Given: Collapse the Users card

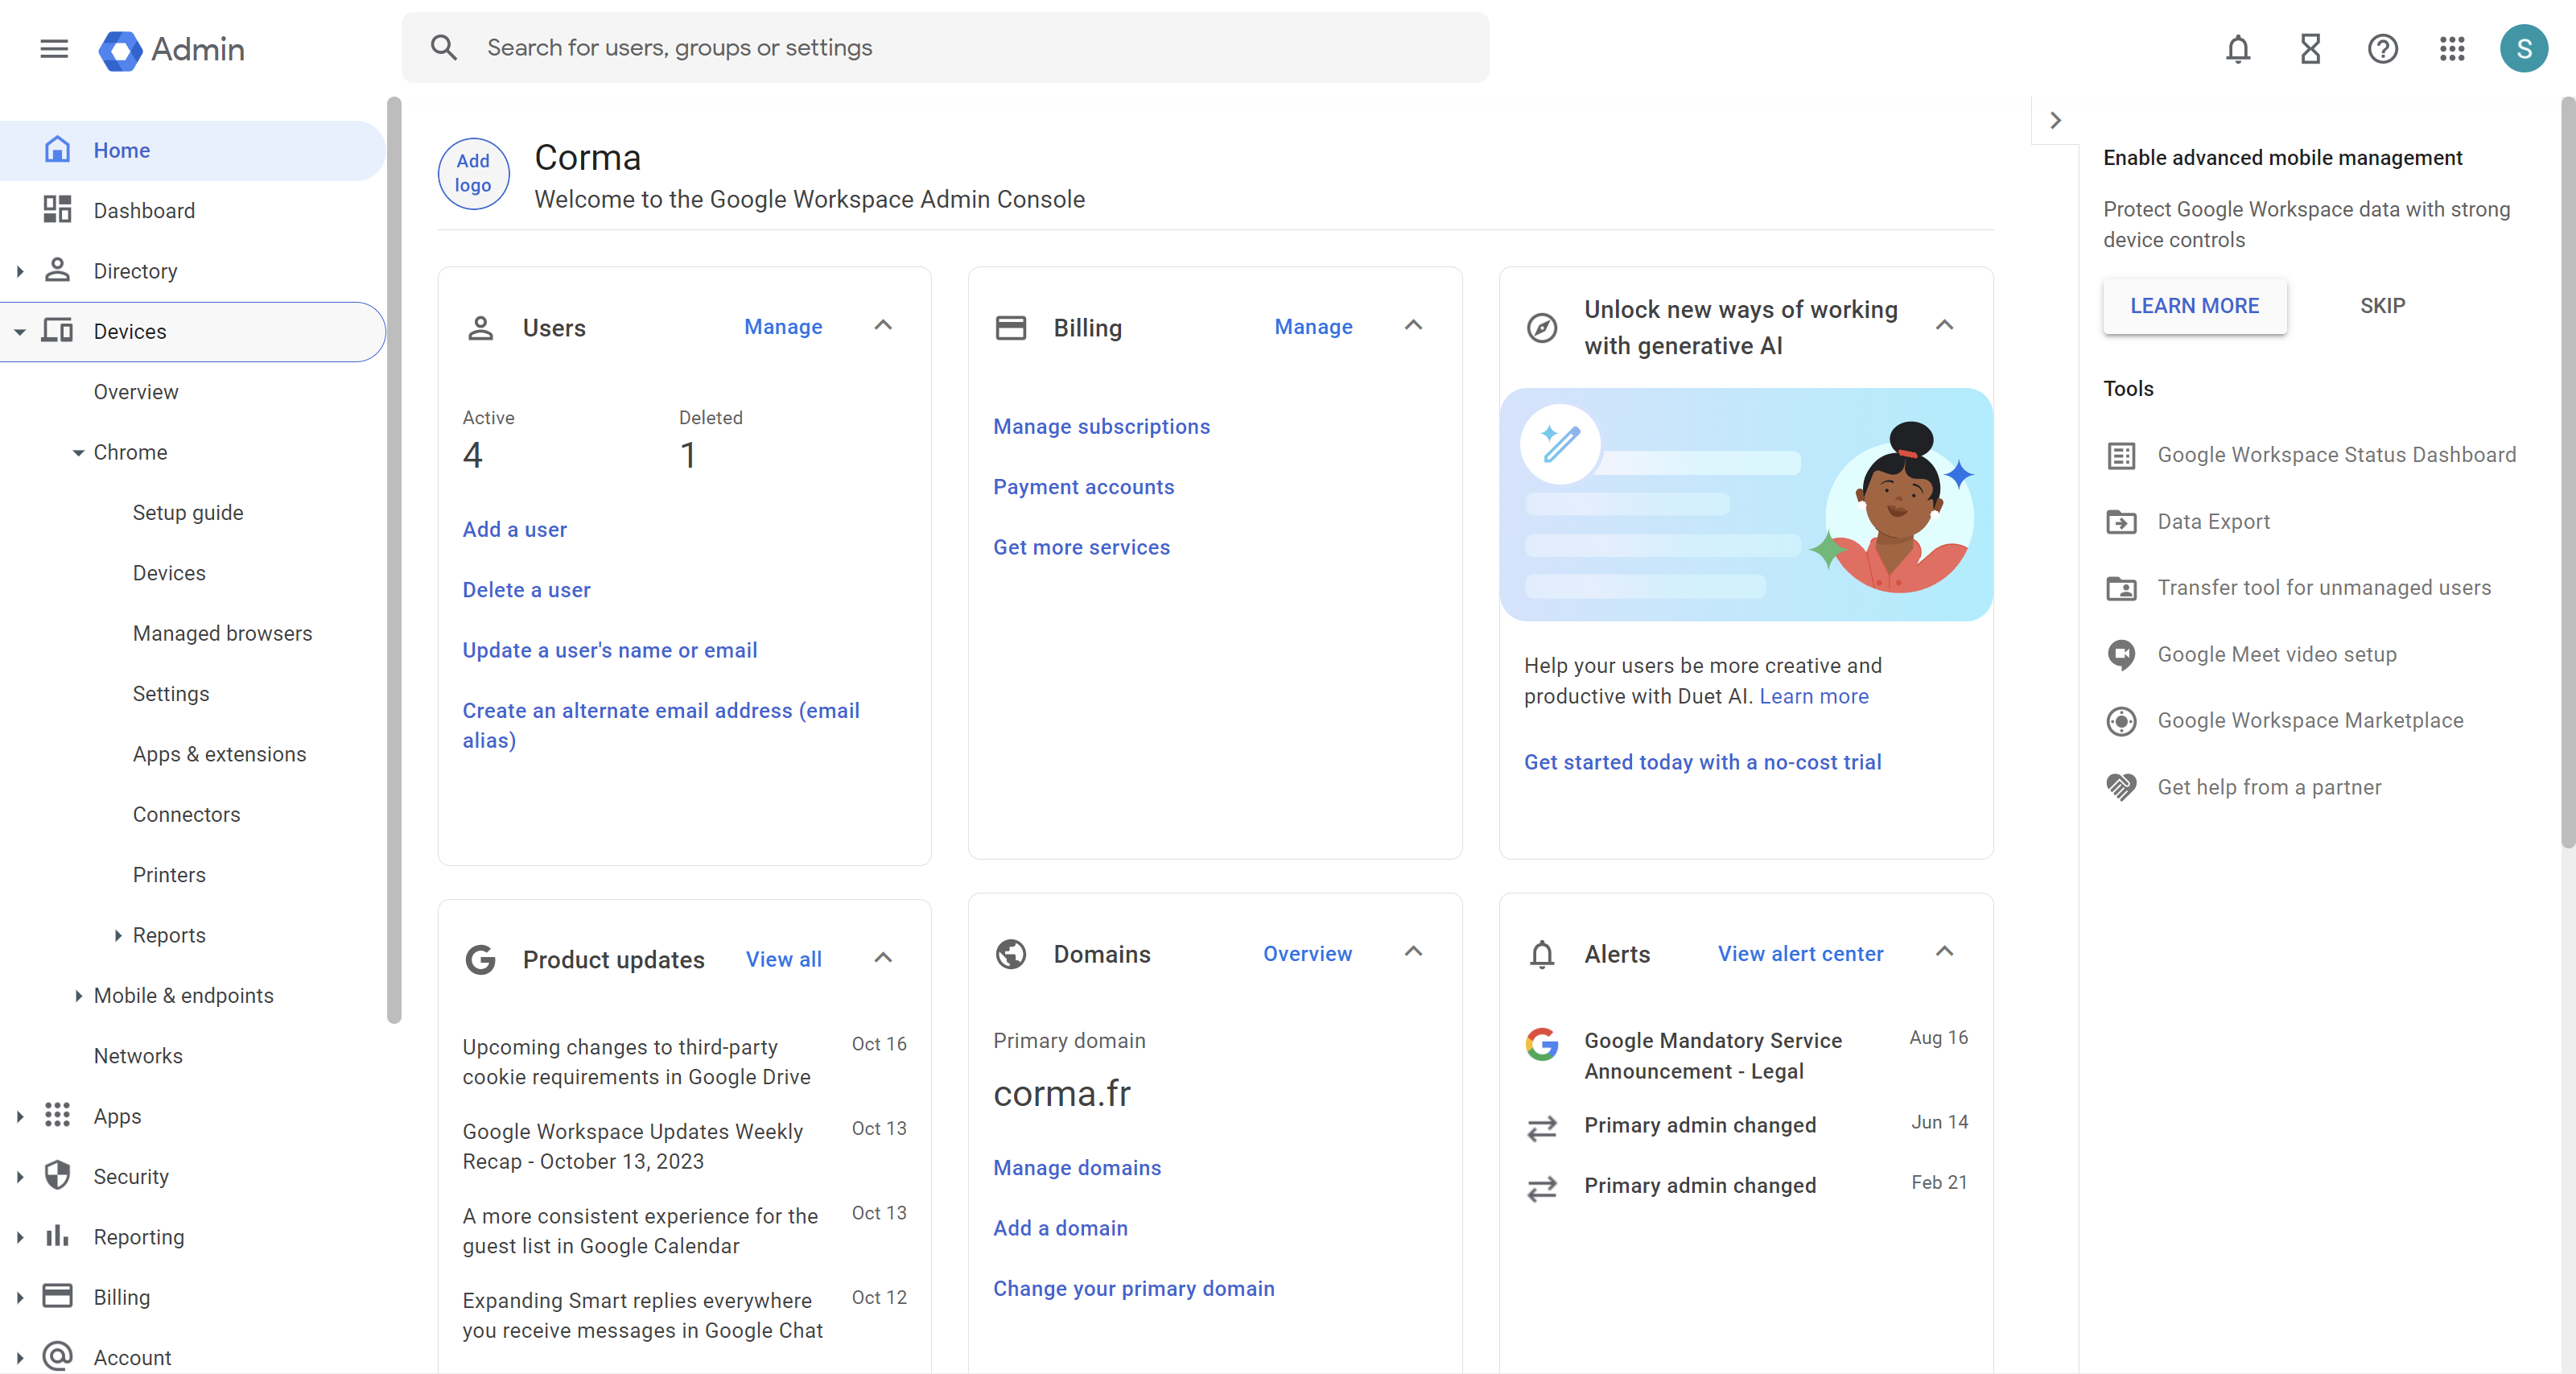Looking at the screenshot, I should 883,326.
